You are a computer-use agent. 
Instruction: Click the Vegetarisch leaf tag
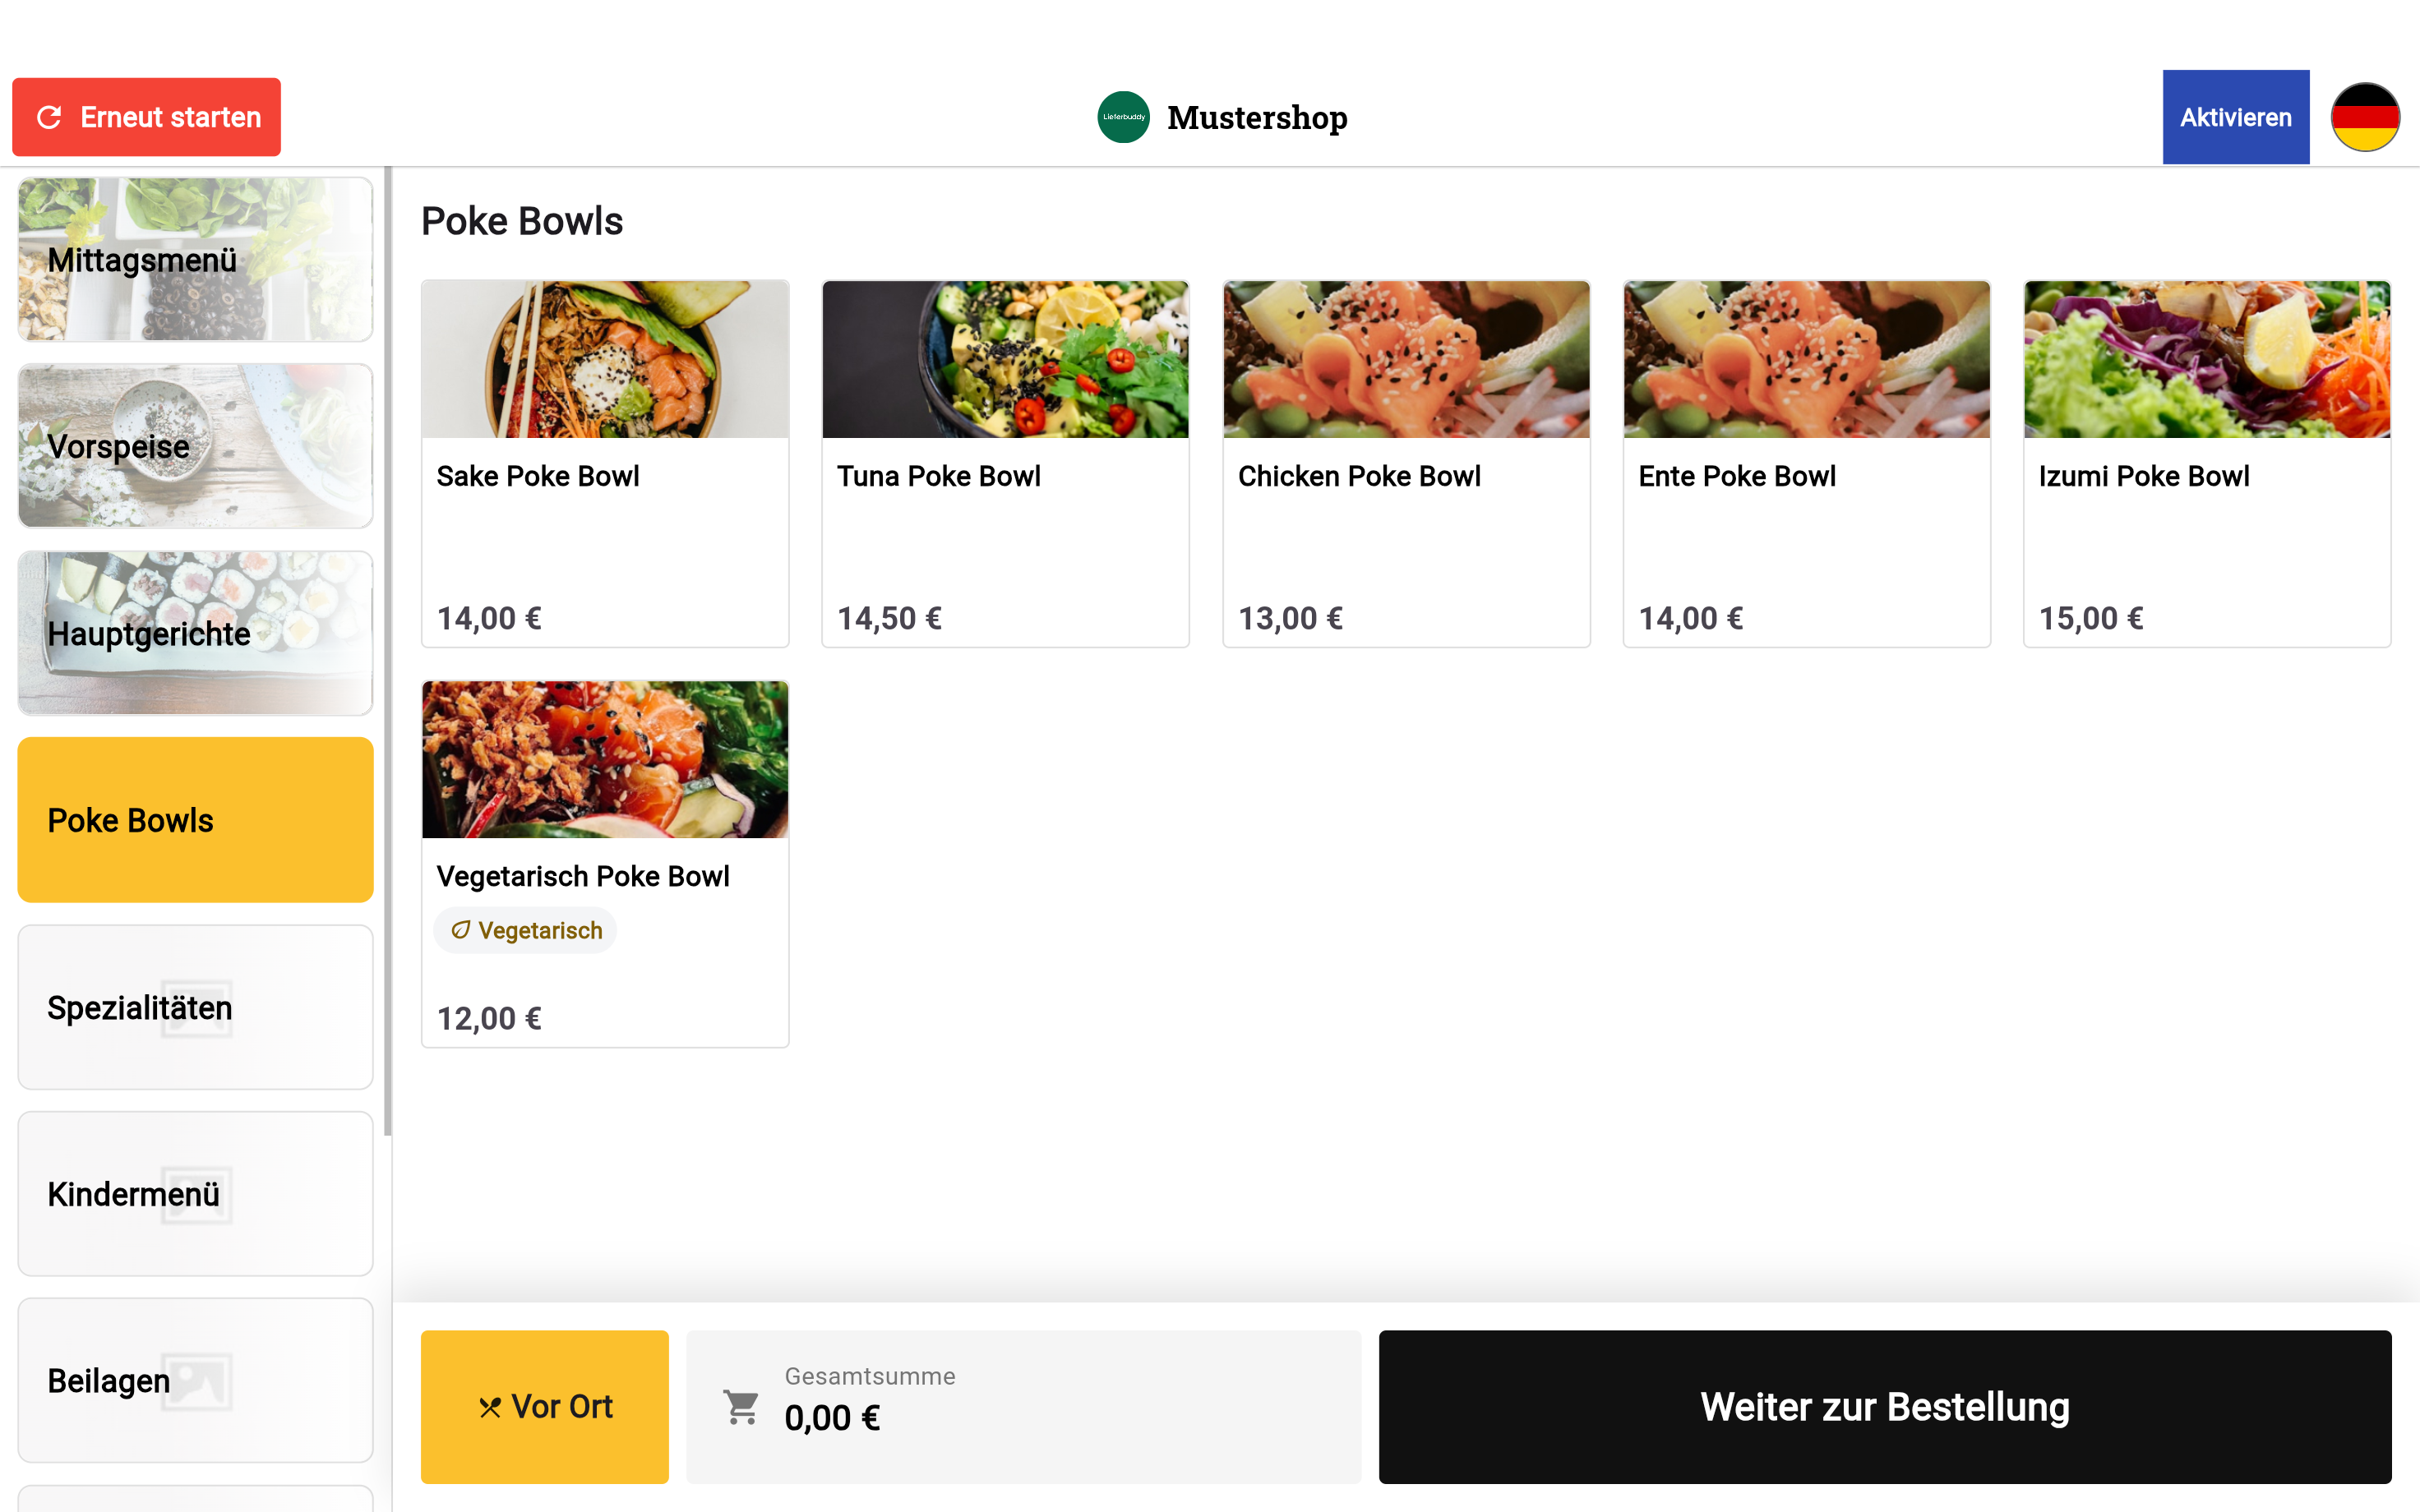525,930
